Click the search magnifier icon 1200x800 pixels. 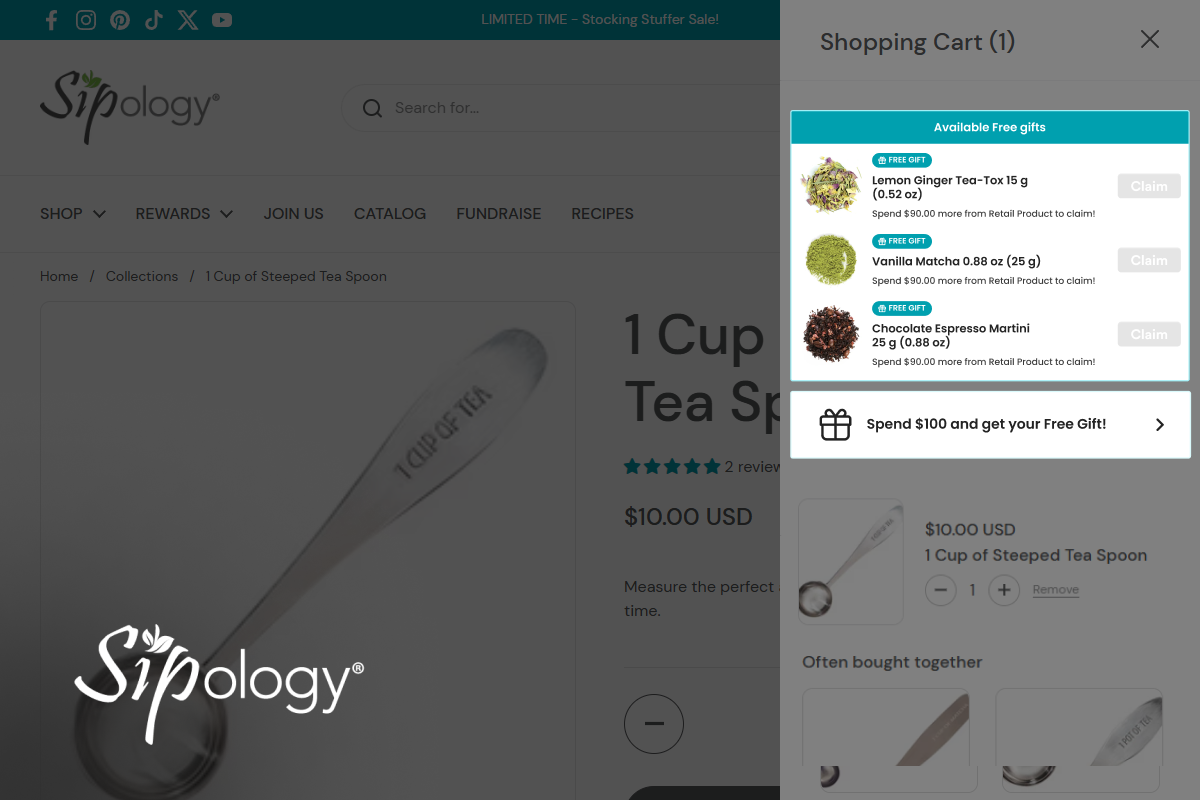coord(372,108)
